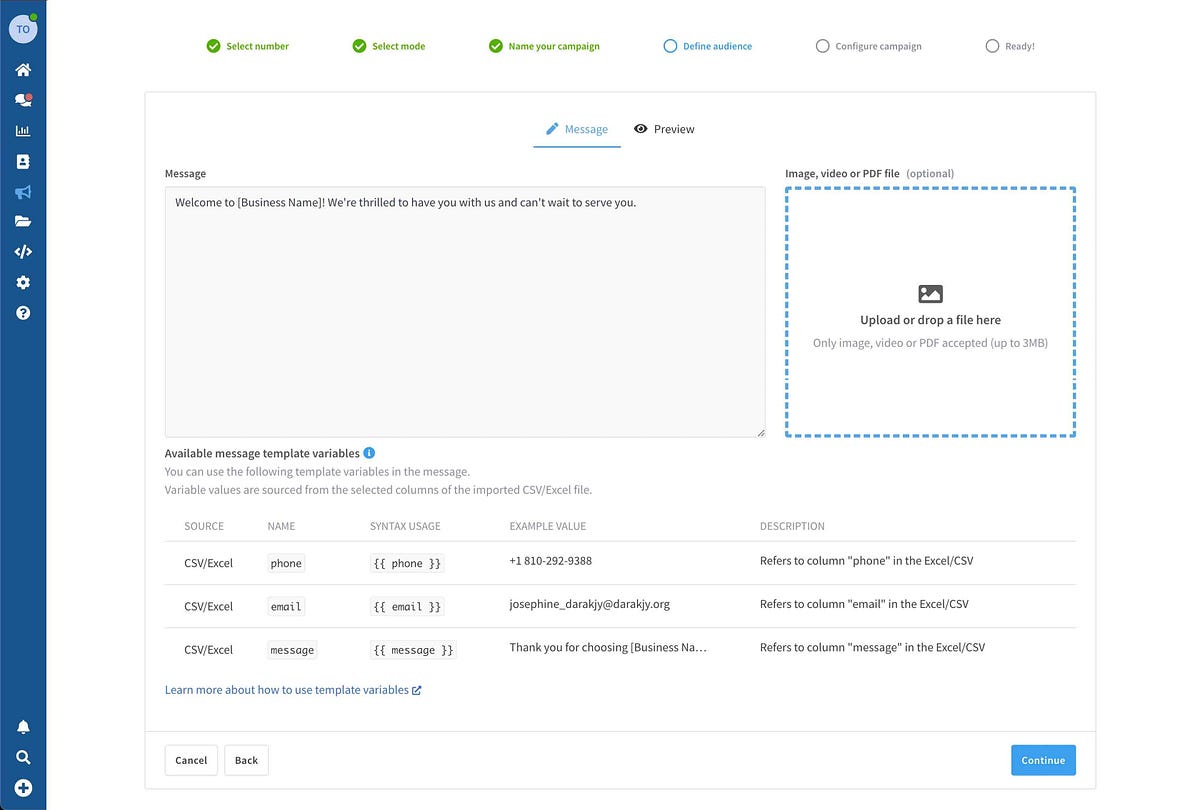This screenshot has width=1200, height=810.
Task: Open the chats icon with notification dot
Action: [x=23, y=100]
